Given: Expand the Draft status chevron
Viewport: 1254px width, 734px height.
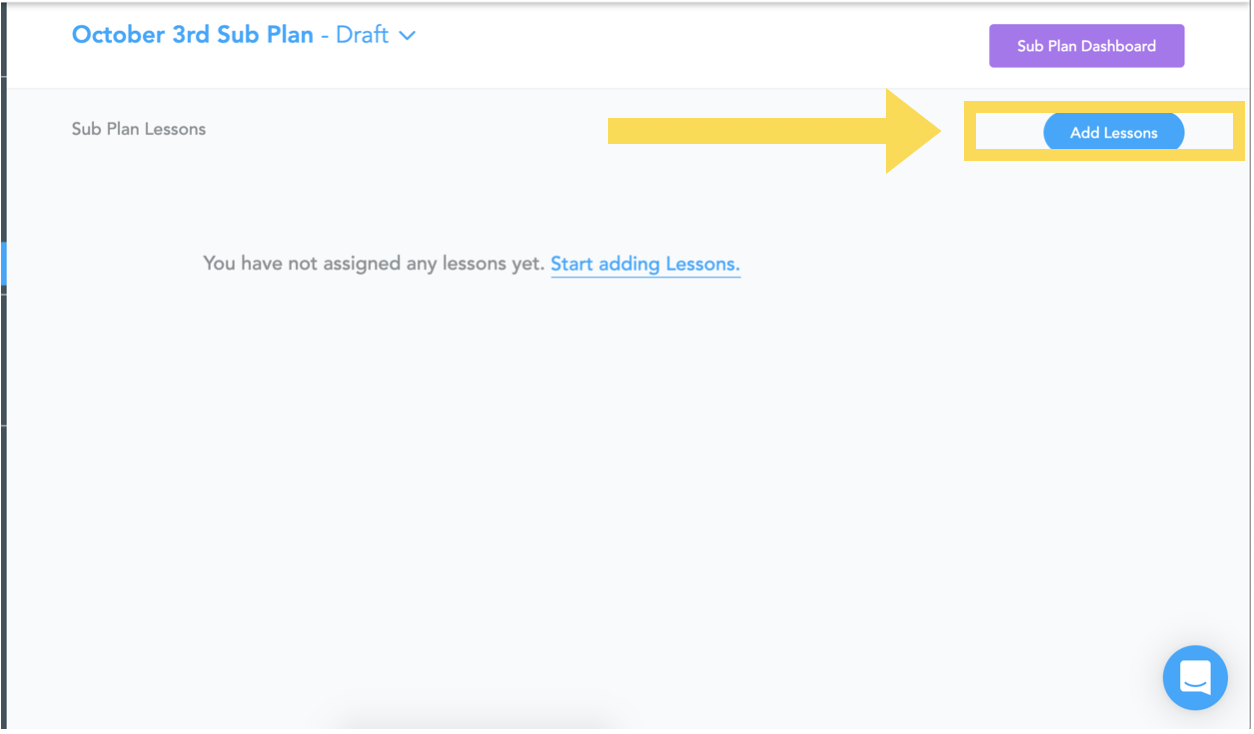Looking at the screenshot, I should click(407, 36).
